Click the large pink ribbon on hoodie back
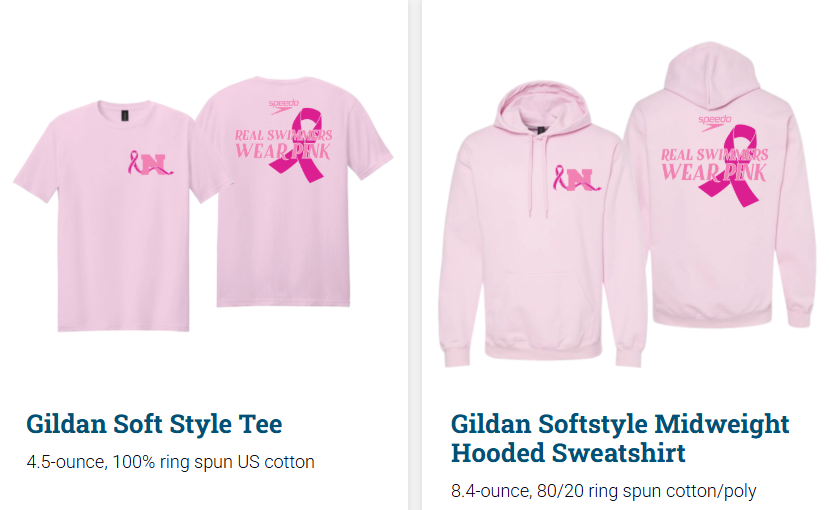The height and width of the screenshot is (510, 829). pos(731,165)
